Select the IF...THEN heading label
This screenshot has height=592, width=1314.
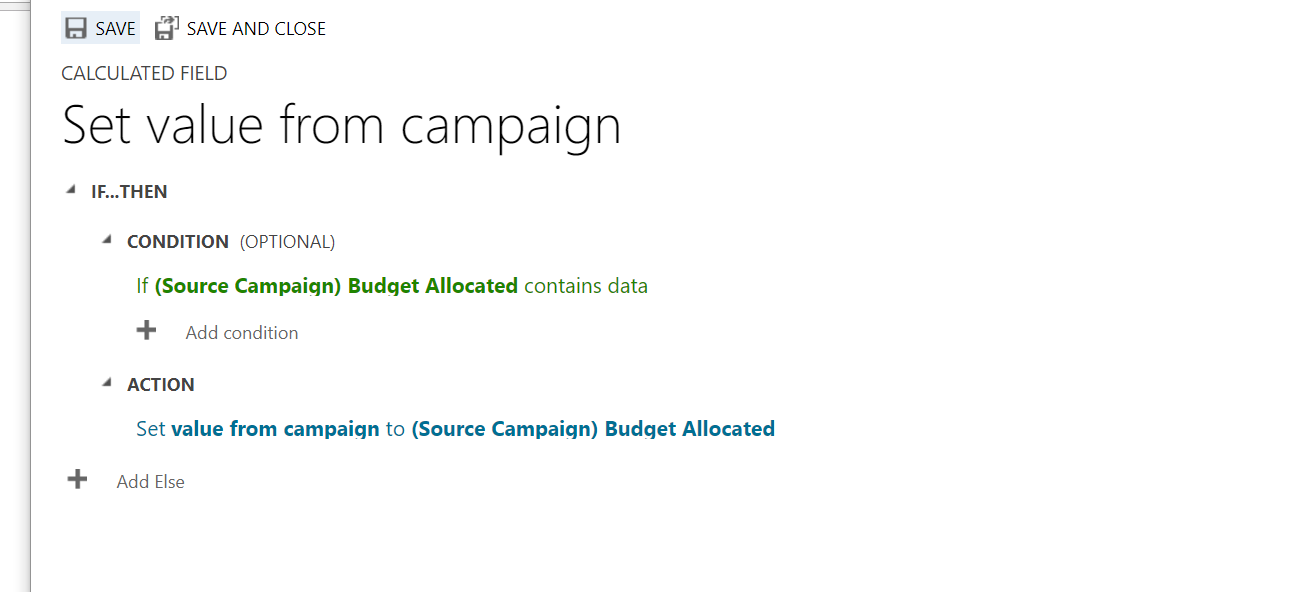(129, 192)
